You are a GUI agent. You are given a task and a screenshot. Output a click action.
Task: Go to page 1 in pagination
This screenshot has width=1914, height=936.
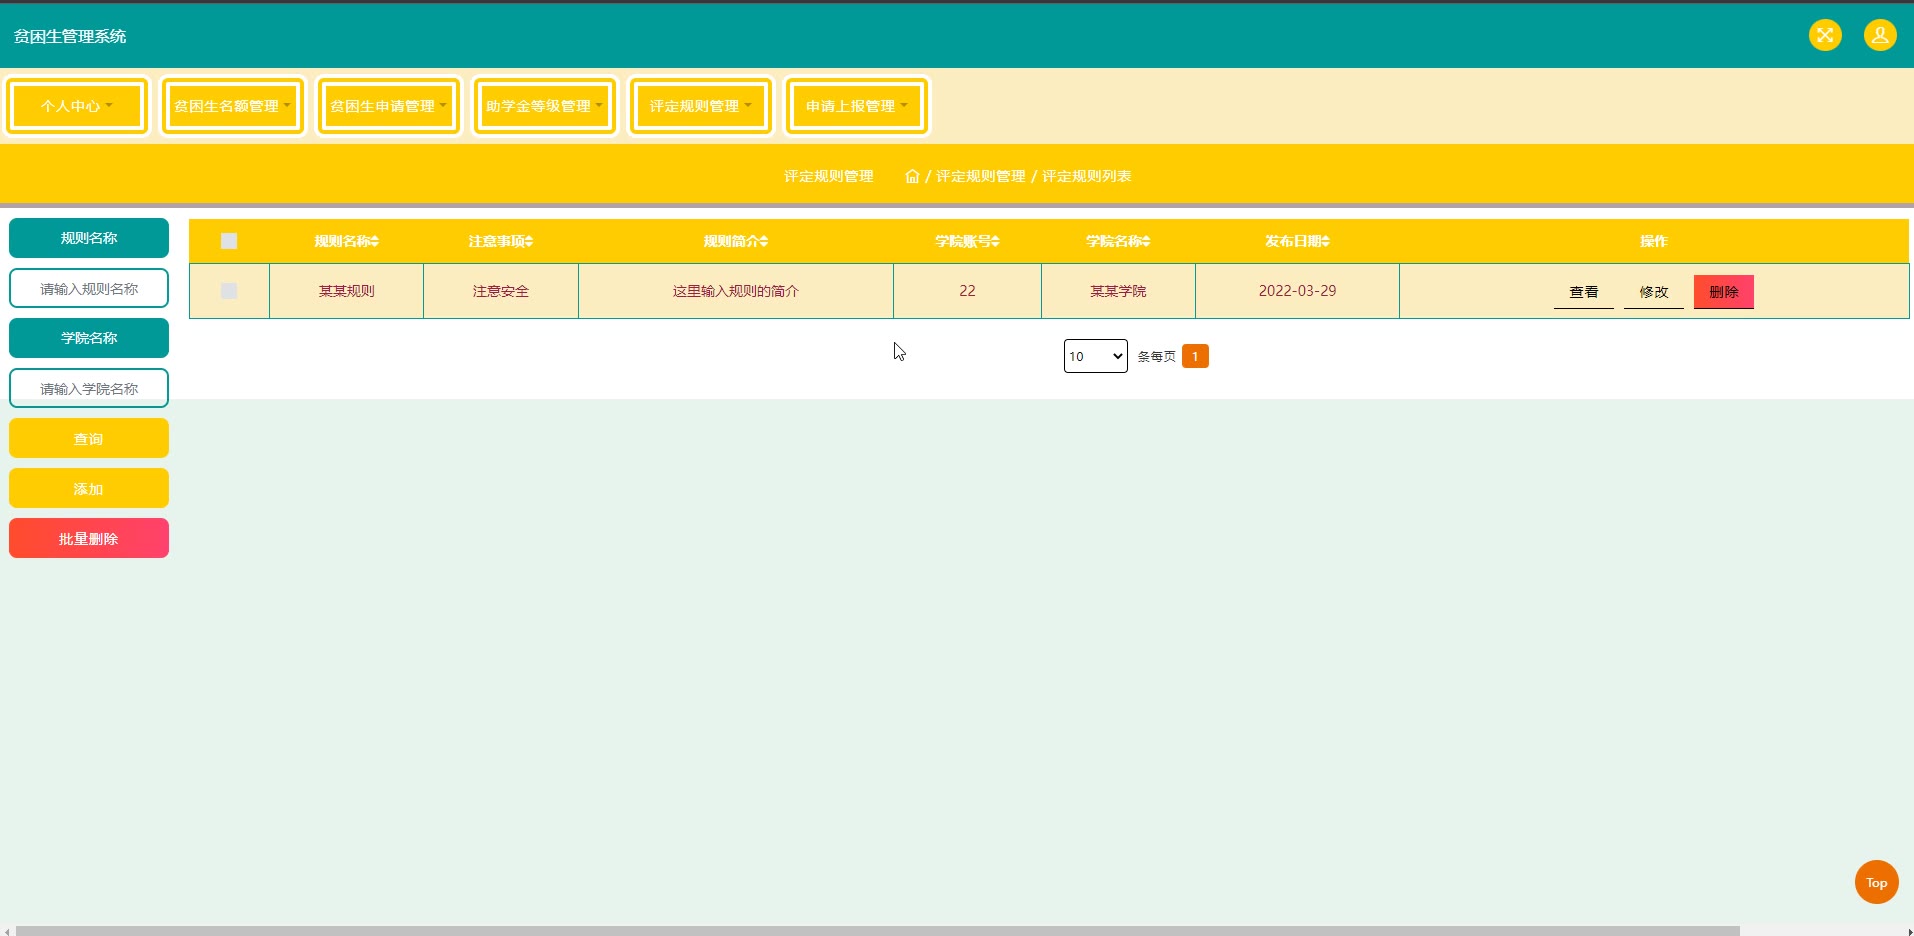click(x=1195, y=356)
